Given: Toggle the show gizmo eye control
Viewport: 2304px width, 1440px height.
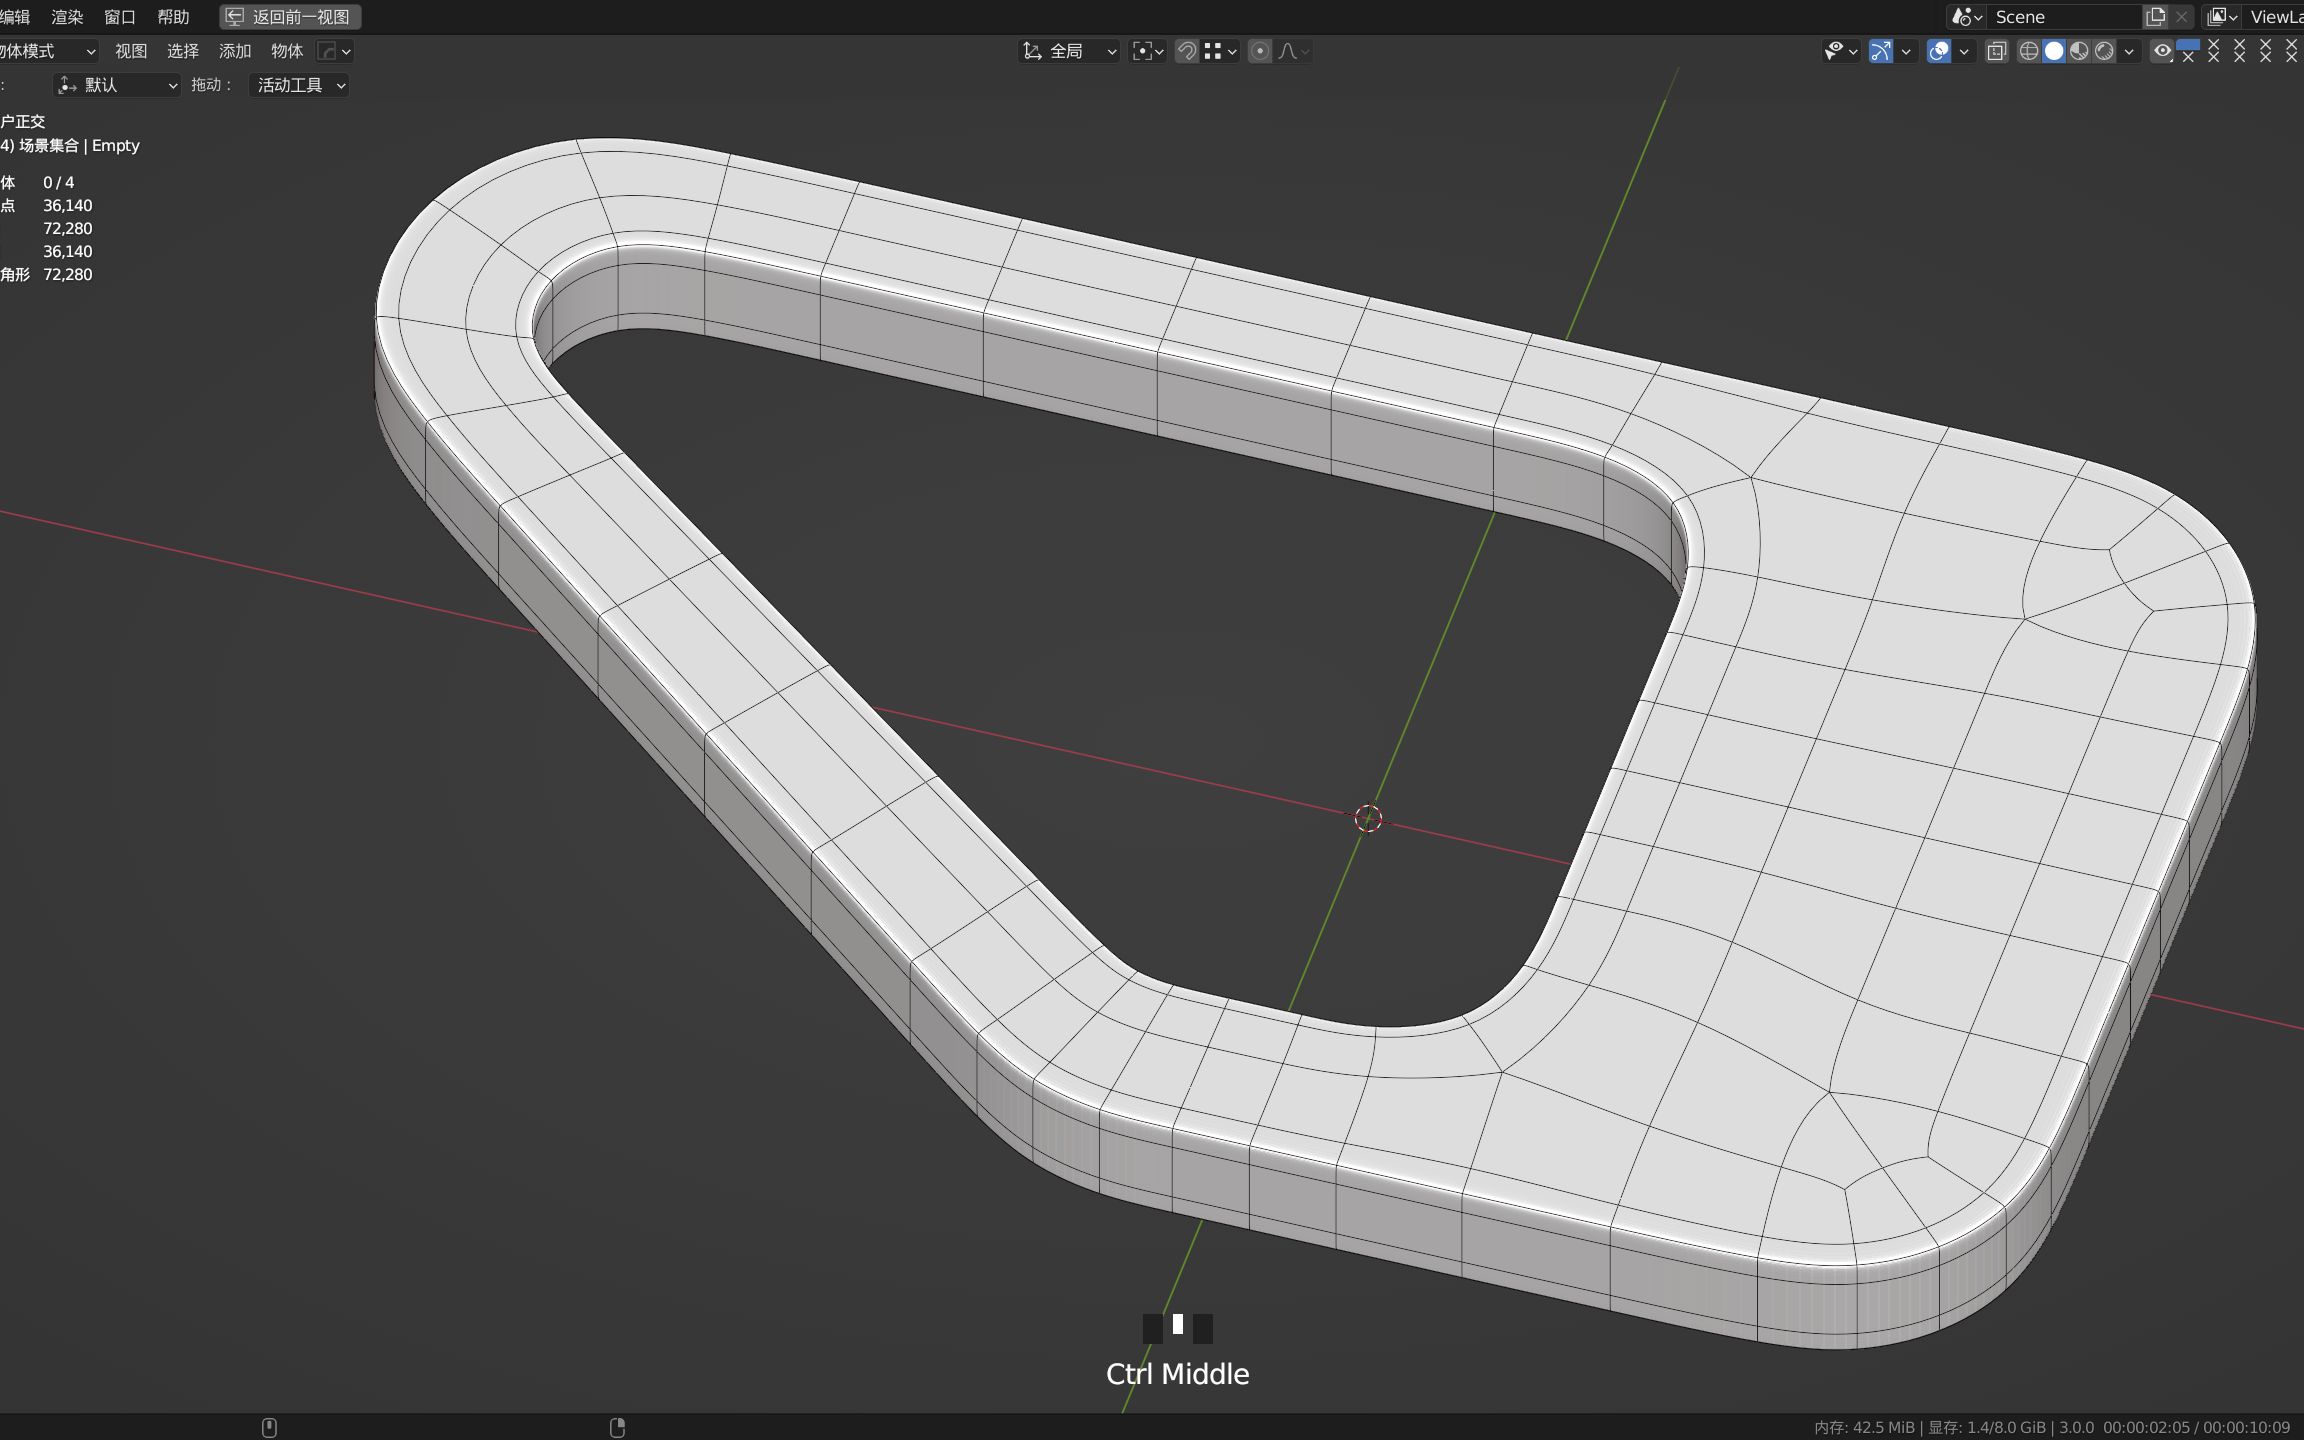Looking at the screenshot, I should 1835,51.
